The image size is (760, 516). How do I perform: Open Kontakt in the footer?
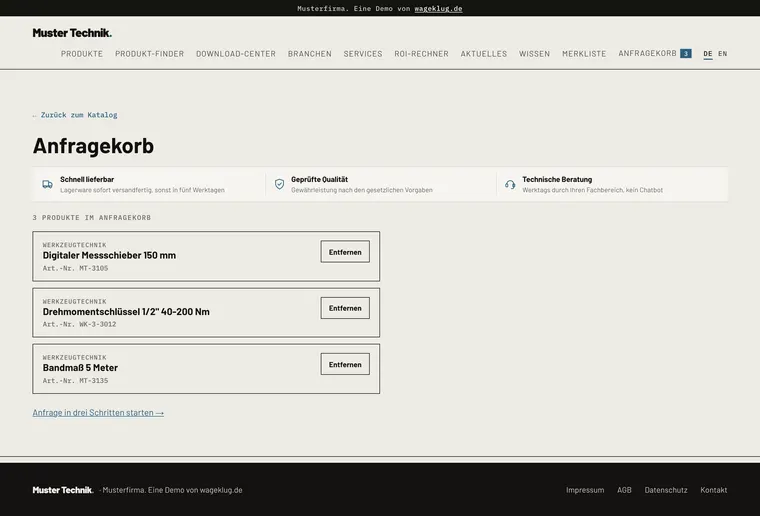(713, 490)
